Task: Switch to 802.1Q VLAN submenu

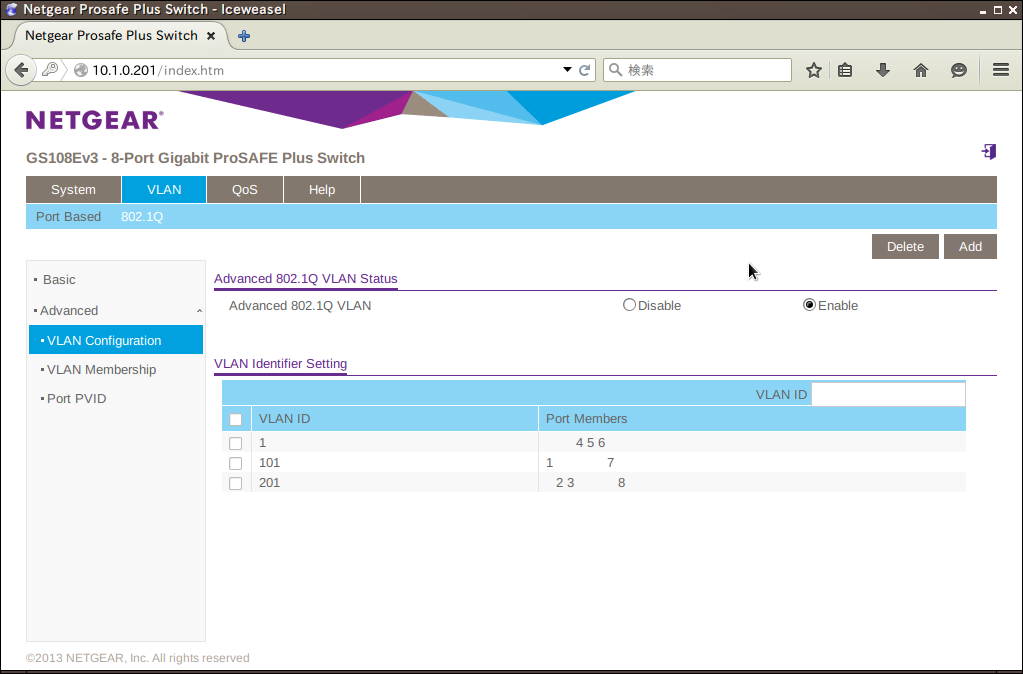Action: (x=142, y=217)
